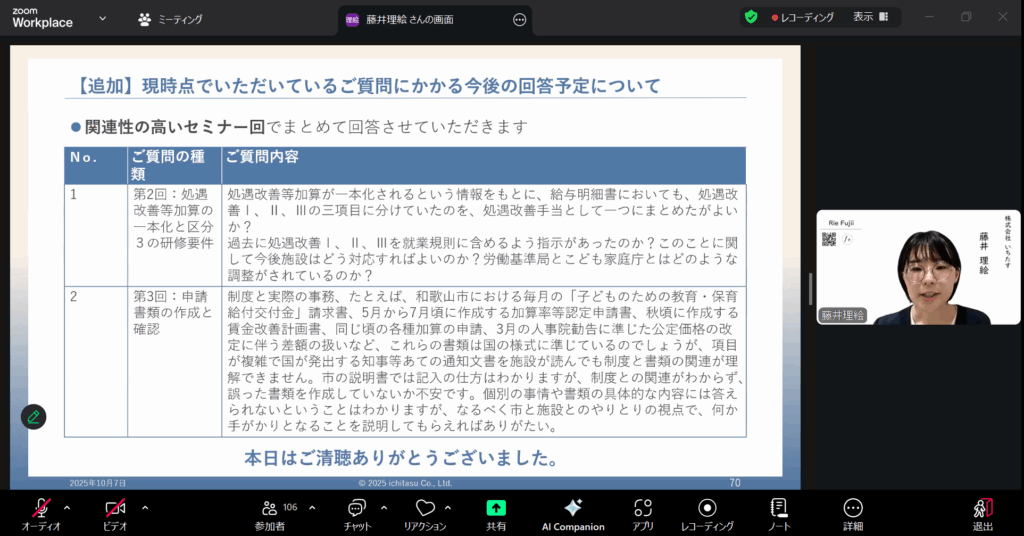Image resolution: width=1024 pixels, height=536 pixels.
Task: Expand the participants options chevron
Action: click(312, 508)
